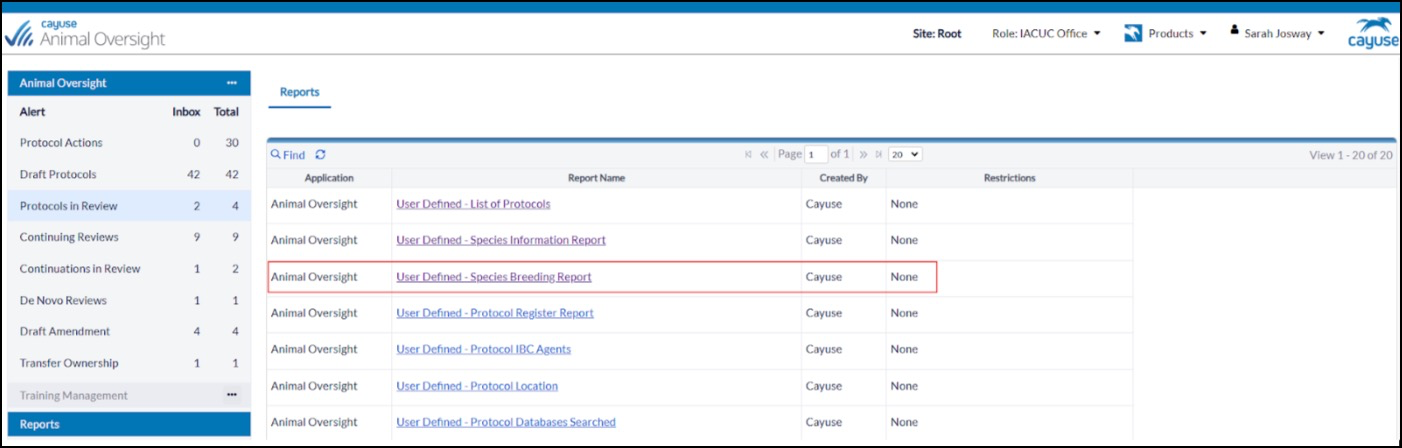1402x448 pixels.
Task: Go to the last page of reports
Action: click(x=879, y=155)
